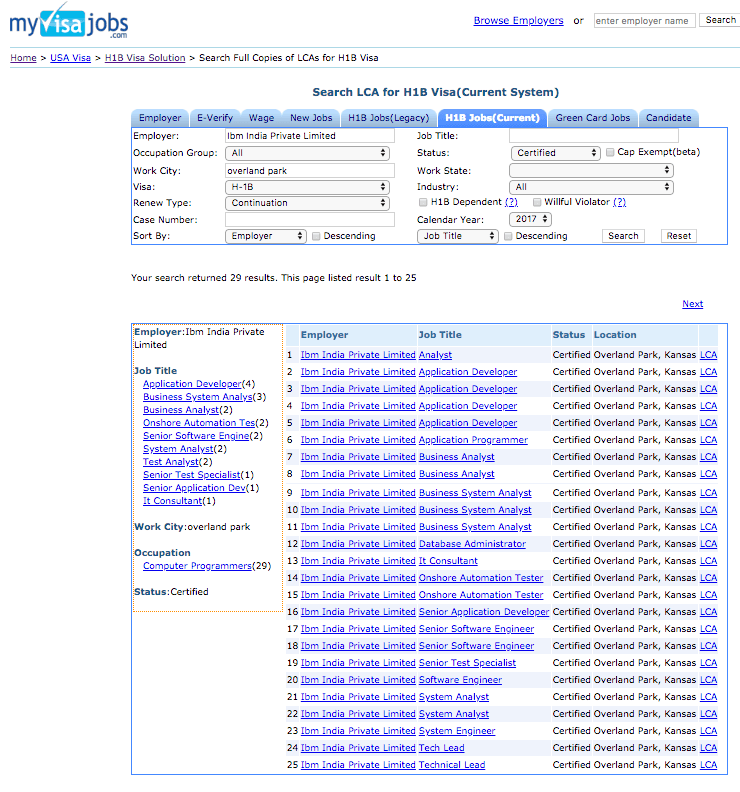Open LCA link for row 1 Analyst
740x792 pixels.
pyautogui.click(x=708, y=355)
